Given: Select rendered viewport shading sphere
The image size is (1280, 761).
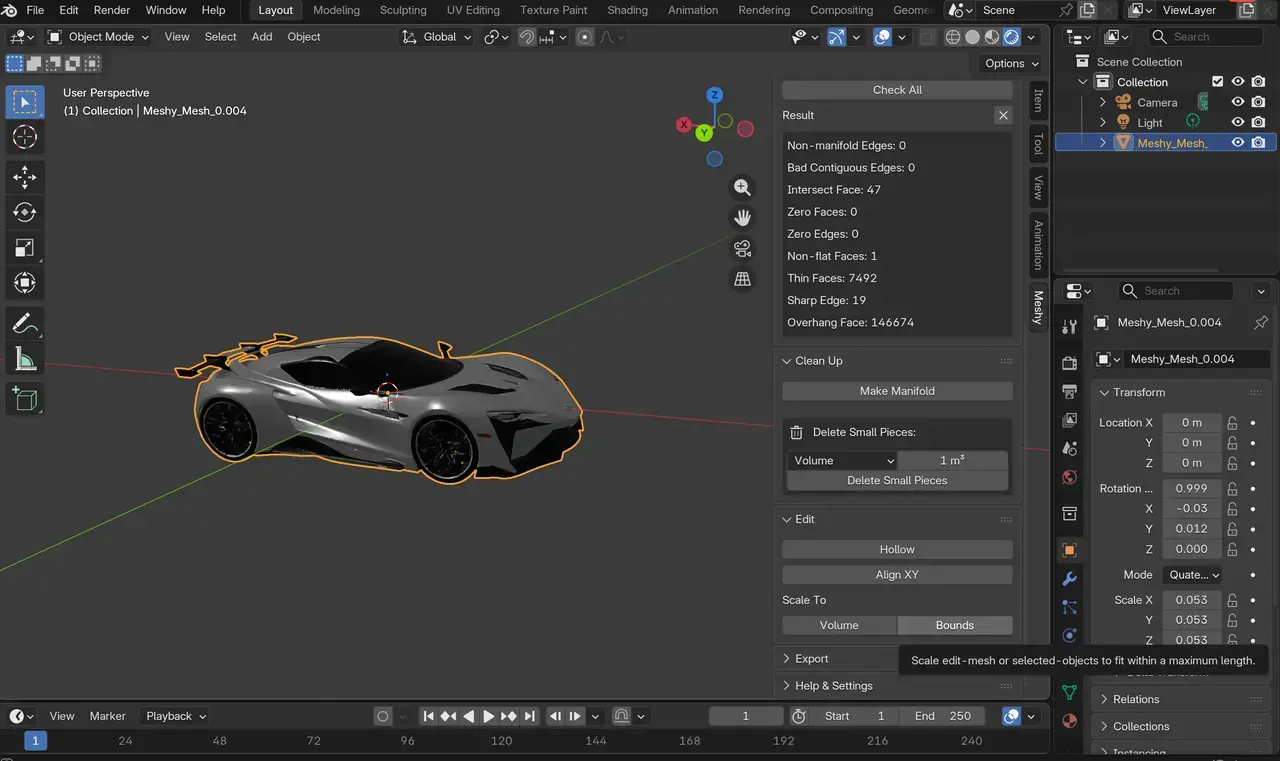Looking at the screenshot, I should [x=1011, y=37].
